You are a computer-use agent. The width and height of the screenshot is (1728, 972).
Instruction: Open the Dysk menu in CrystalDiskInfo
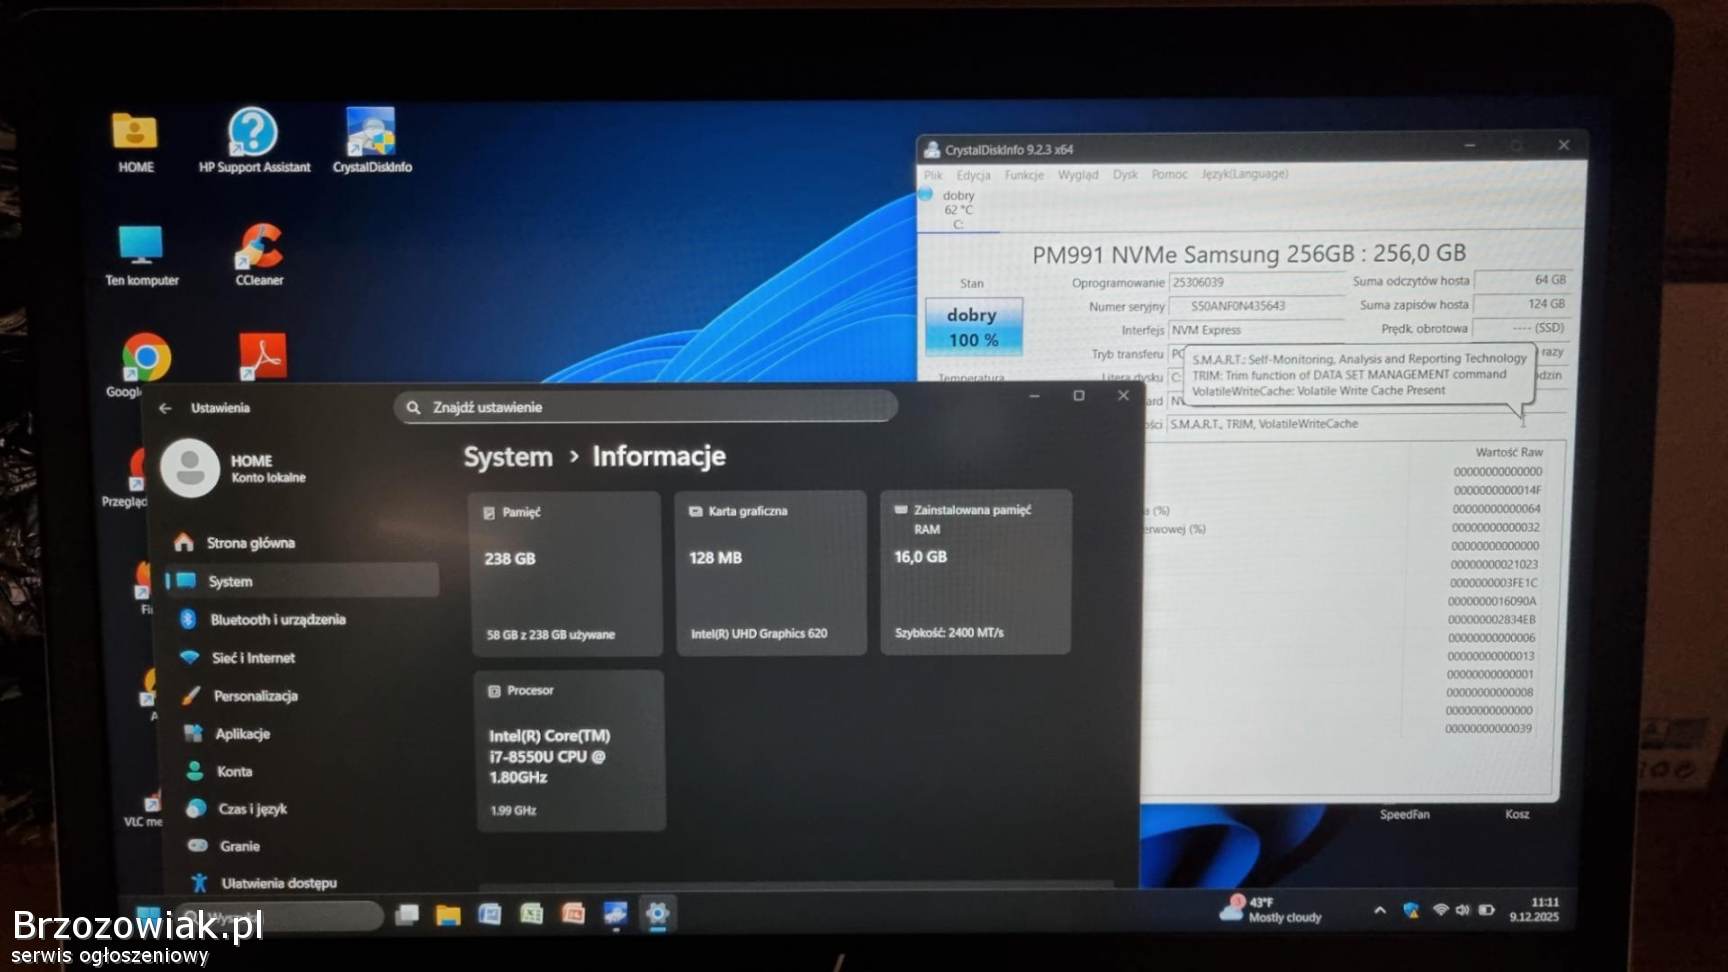(1125, 175)
